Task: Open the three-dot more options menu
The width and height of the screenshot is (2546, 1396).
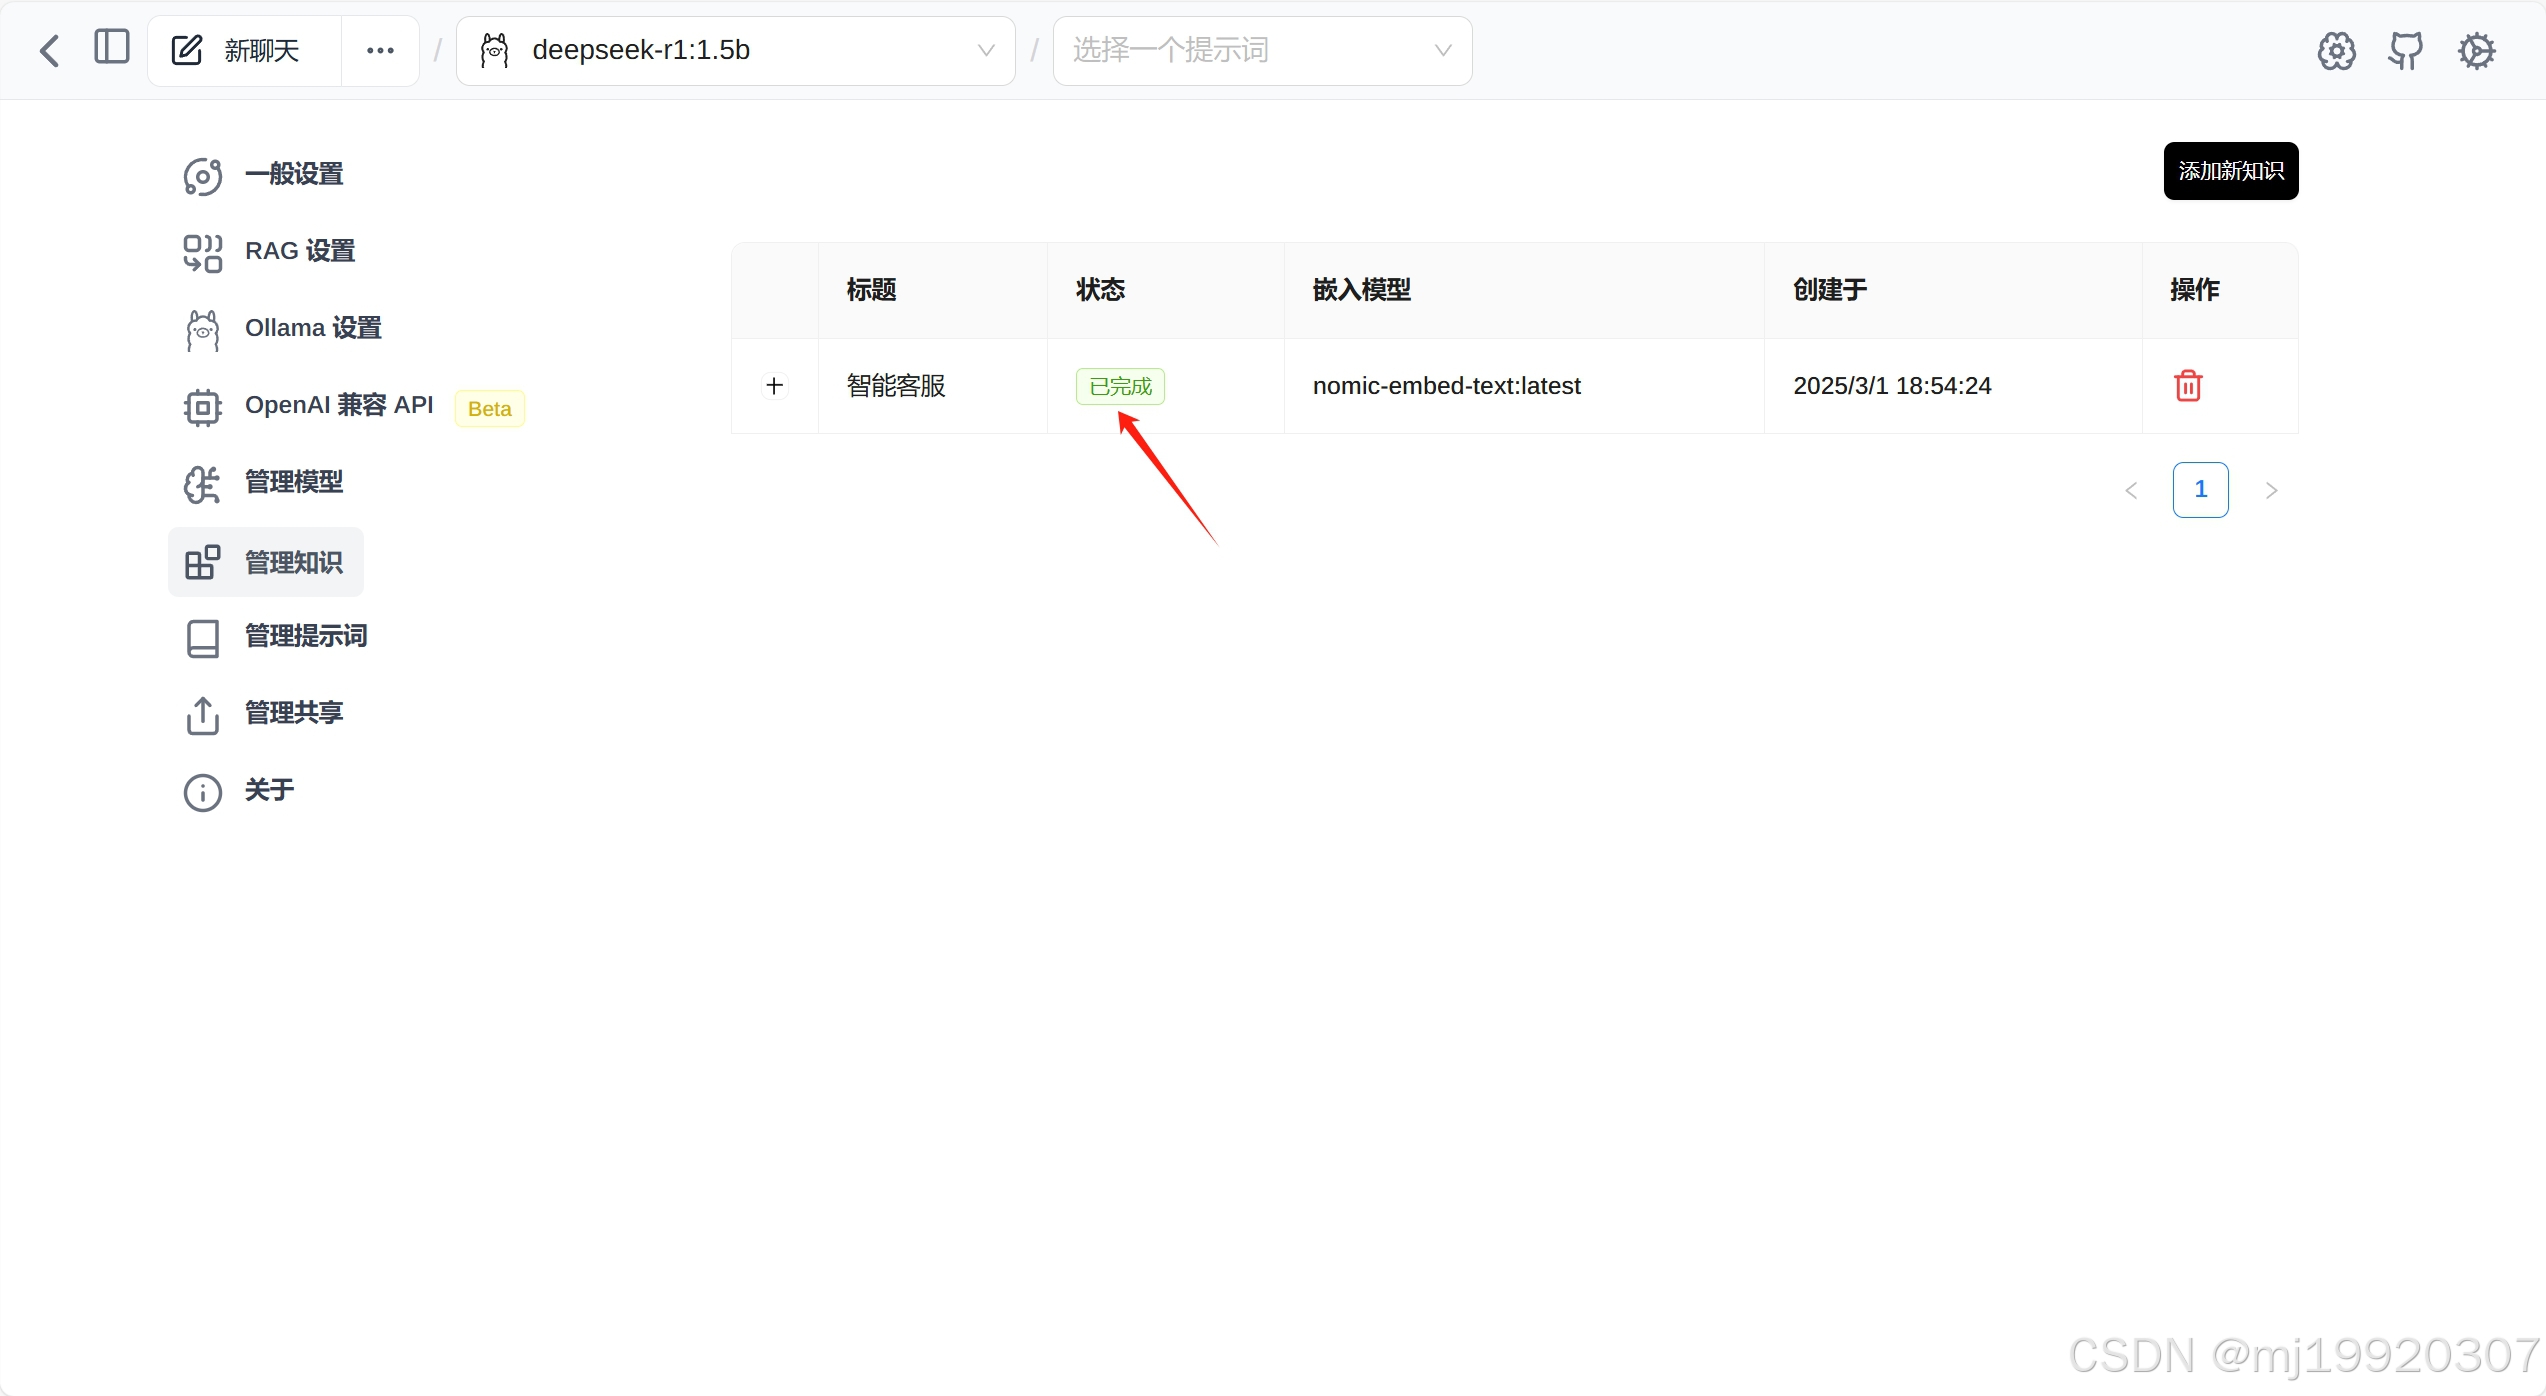Action: tap(380, 50)
